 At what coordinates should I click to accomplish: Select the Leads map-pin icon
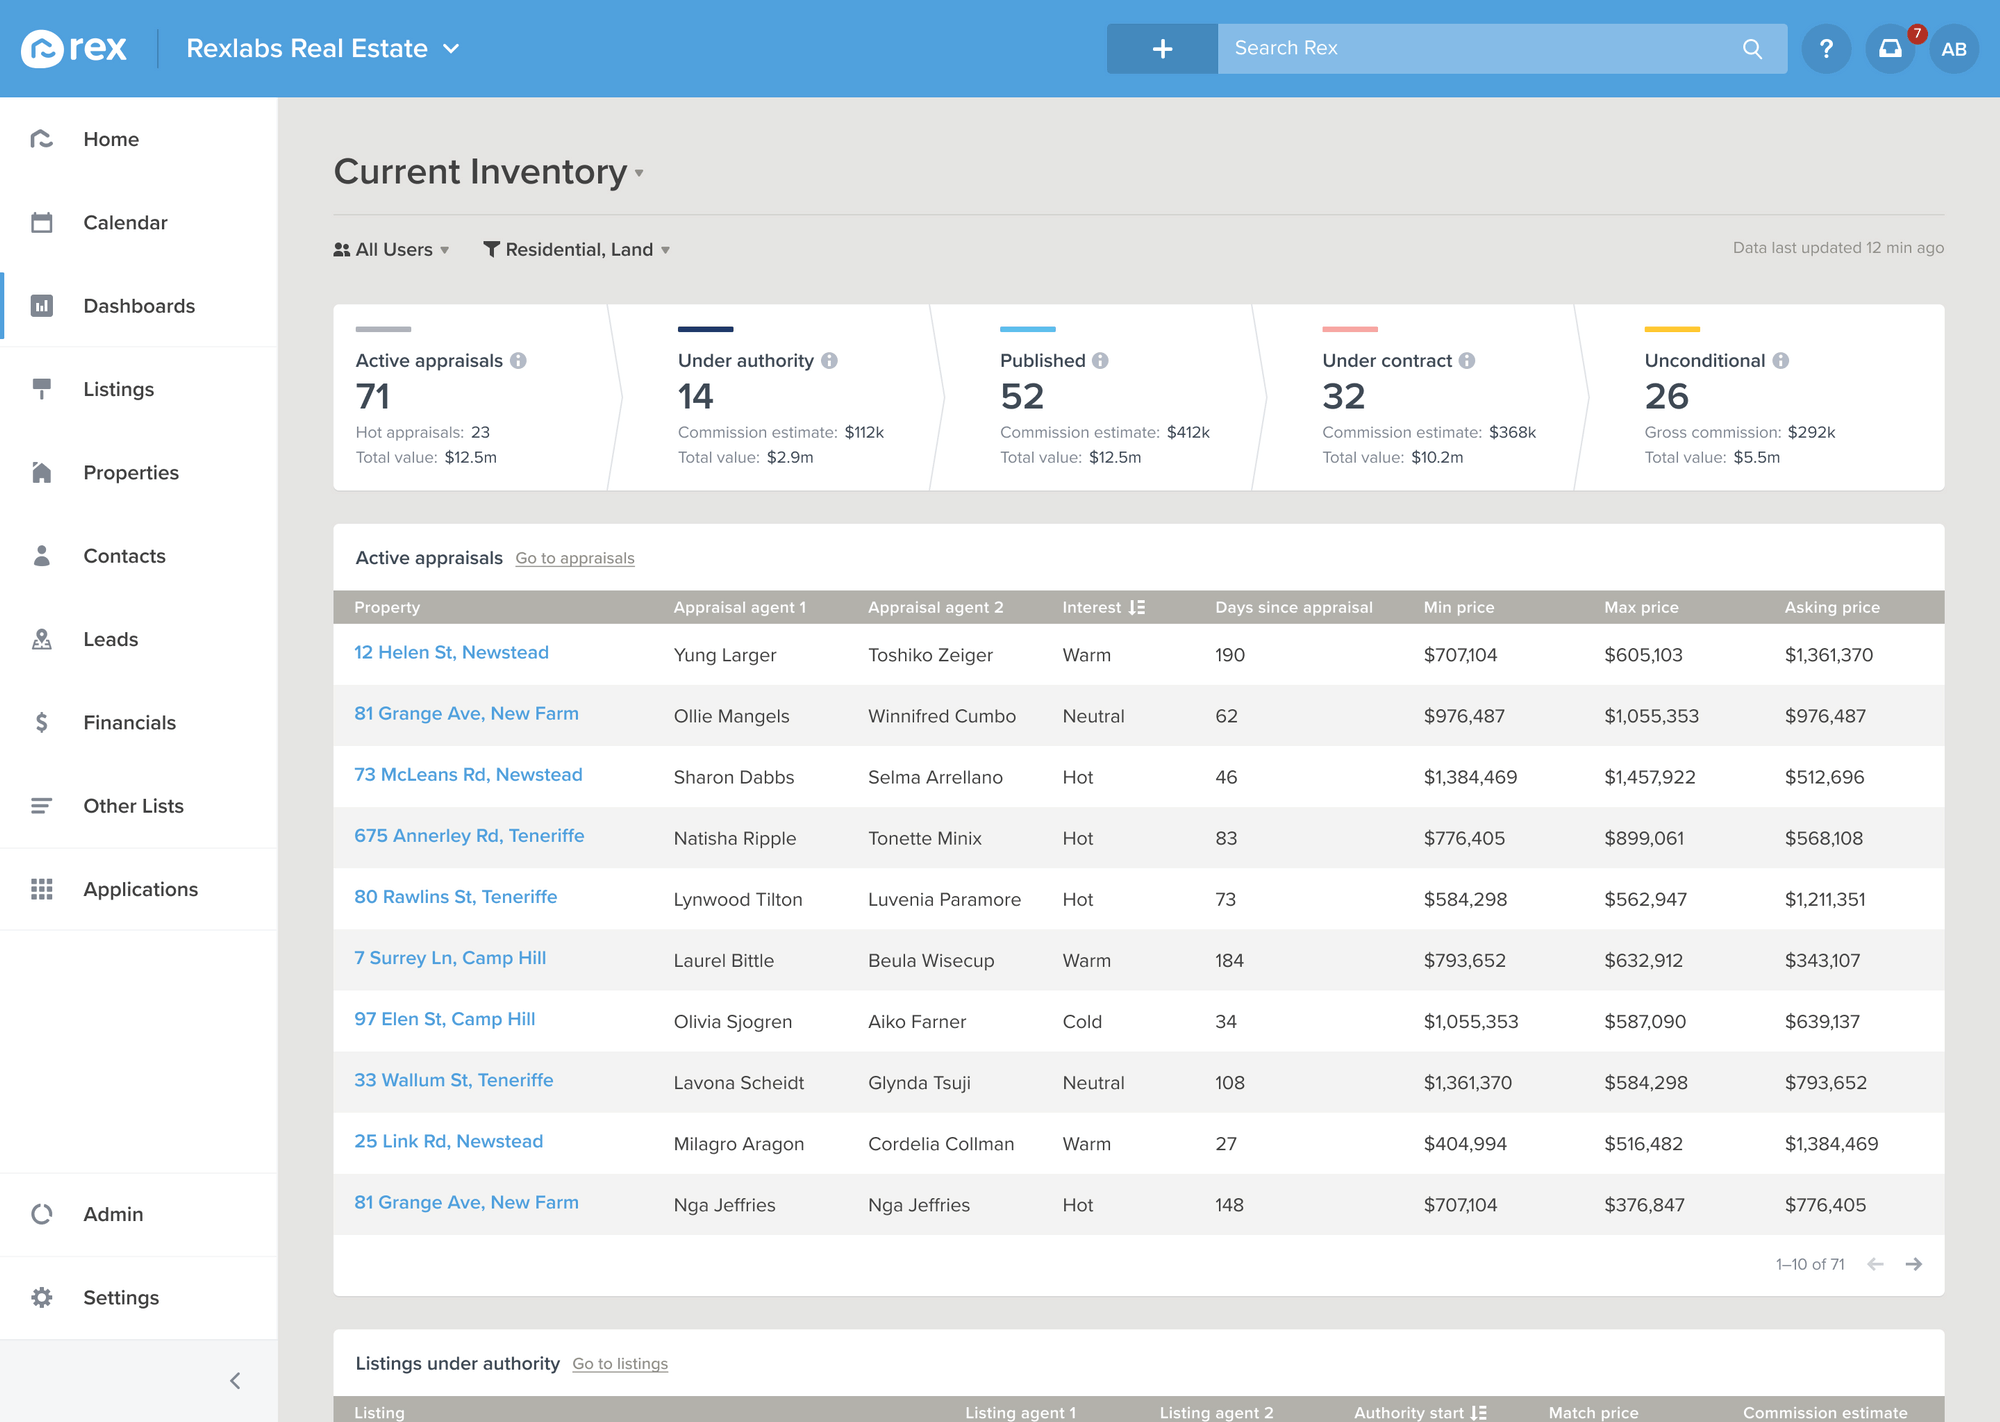pos(41,639)
